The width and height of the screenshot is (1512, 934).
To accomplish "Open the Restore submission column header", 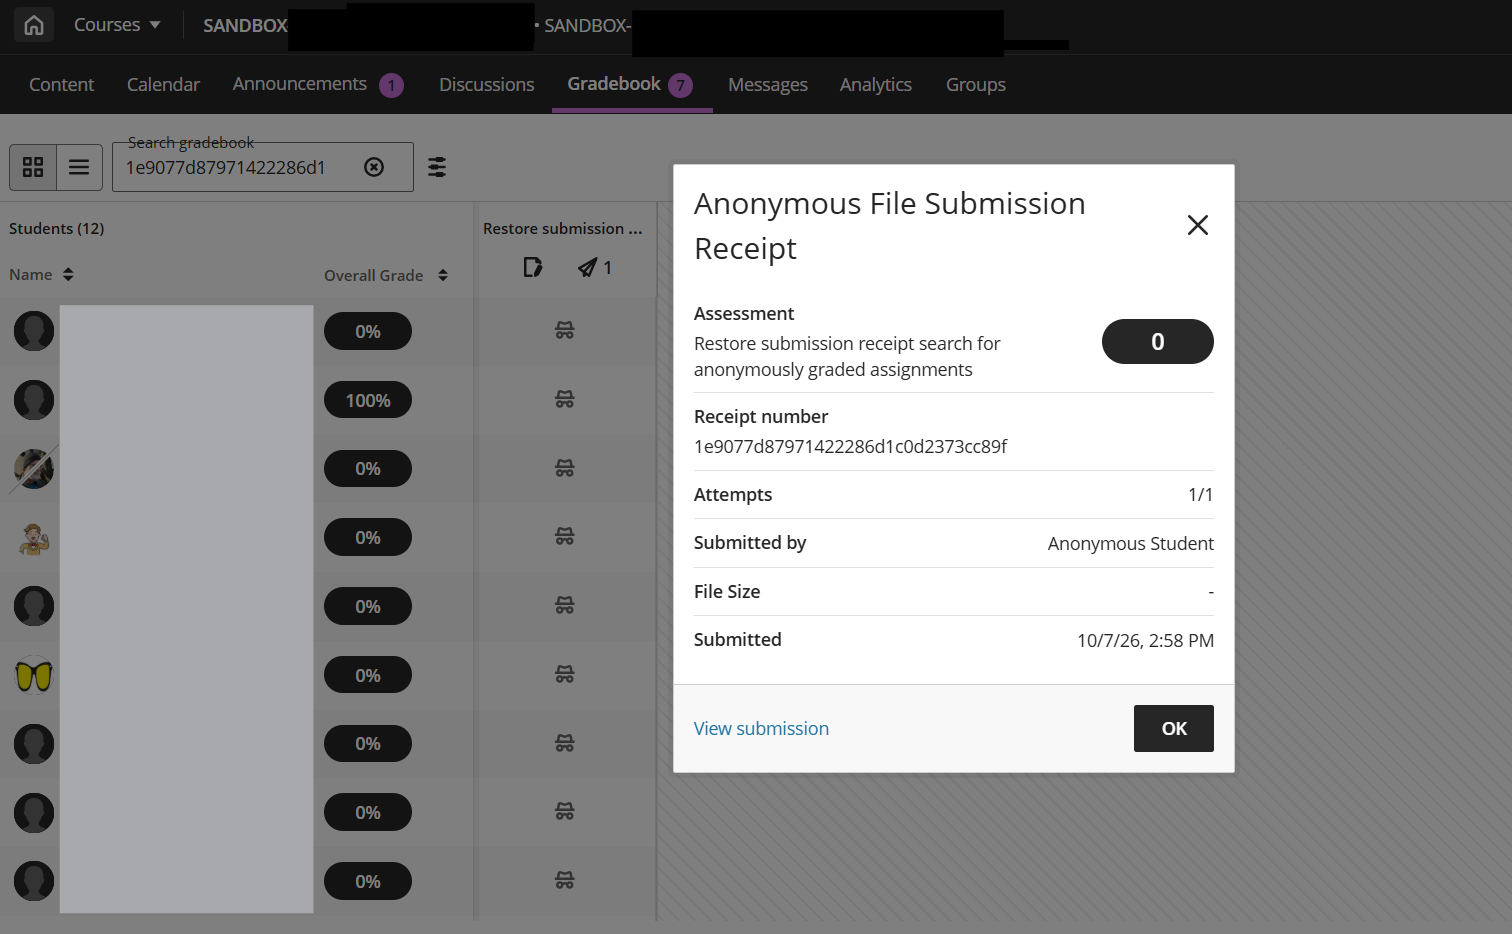I will click(562, 229).
